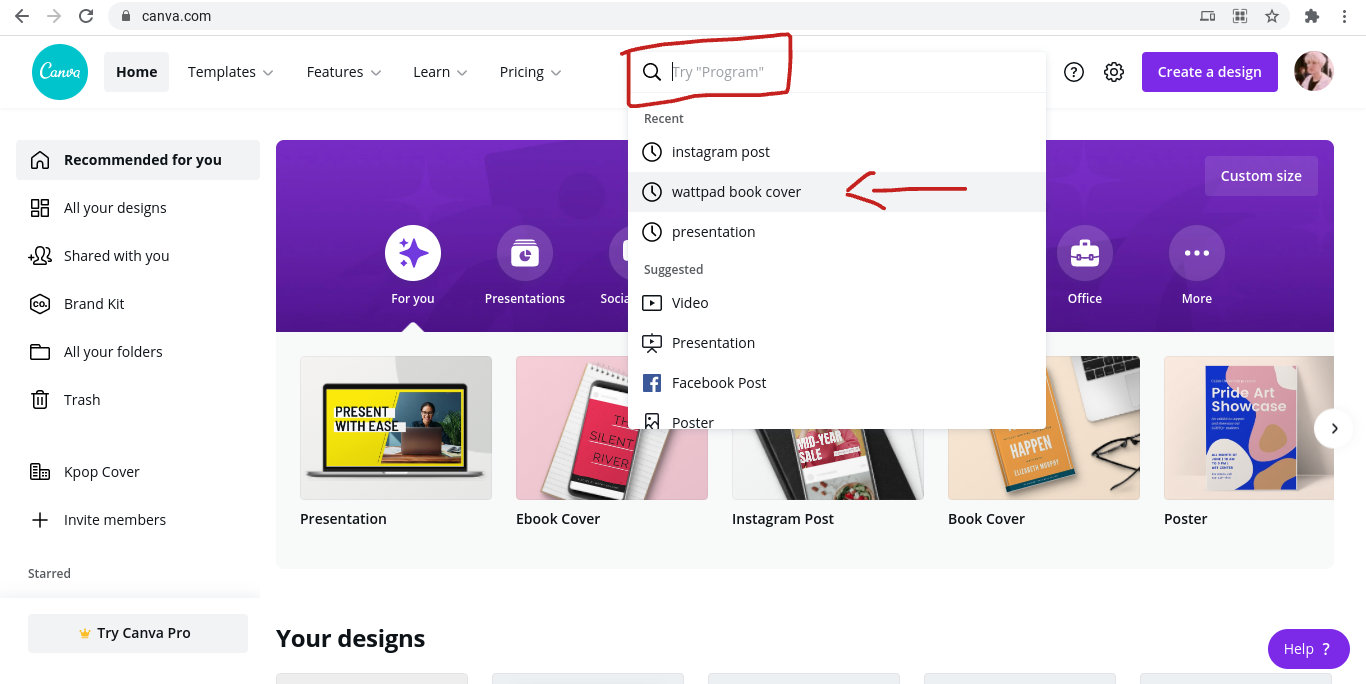The image size is (1366, 684).
Task: Choose suggested Presentation from search list
Action: pyautogui.click(x=837, y=343)
